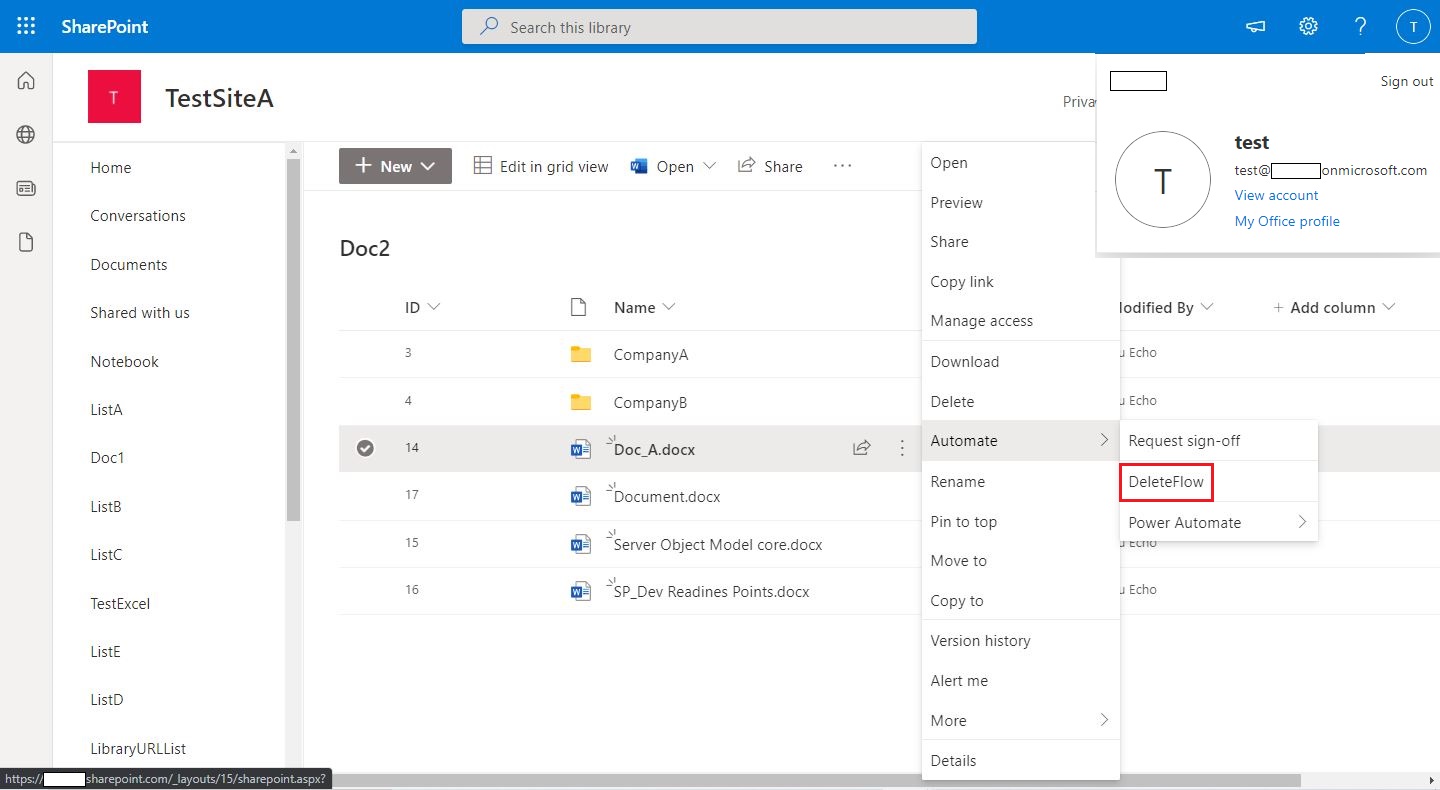This screenshot has height=790, width=1440.
Task: Open the news icon in left rail
Action: 26,188
